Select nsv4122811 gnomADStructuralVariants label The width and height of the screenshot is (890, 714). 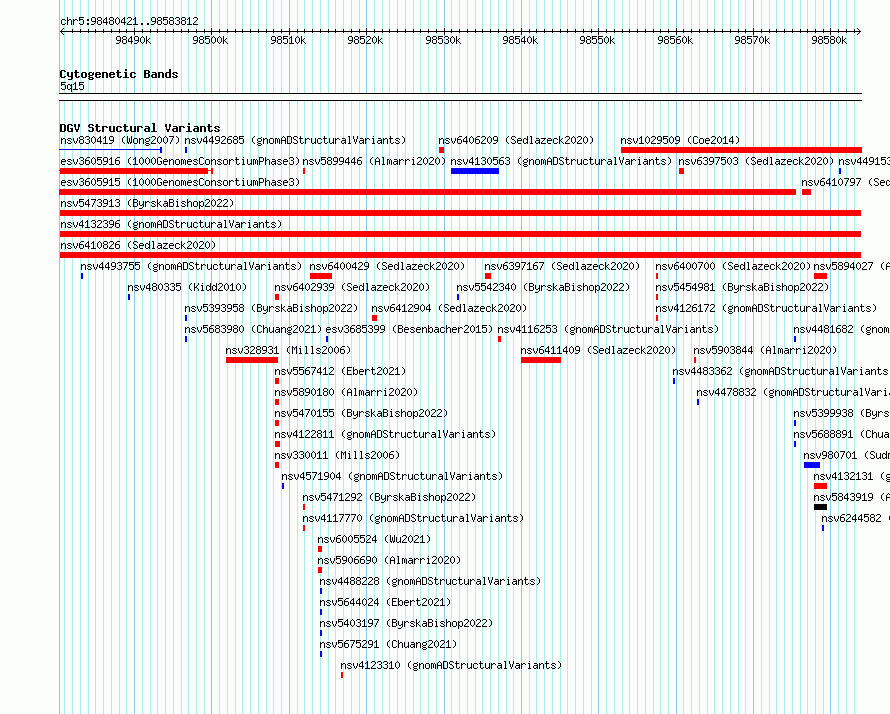[x=385, y=434]
